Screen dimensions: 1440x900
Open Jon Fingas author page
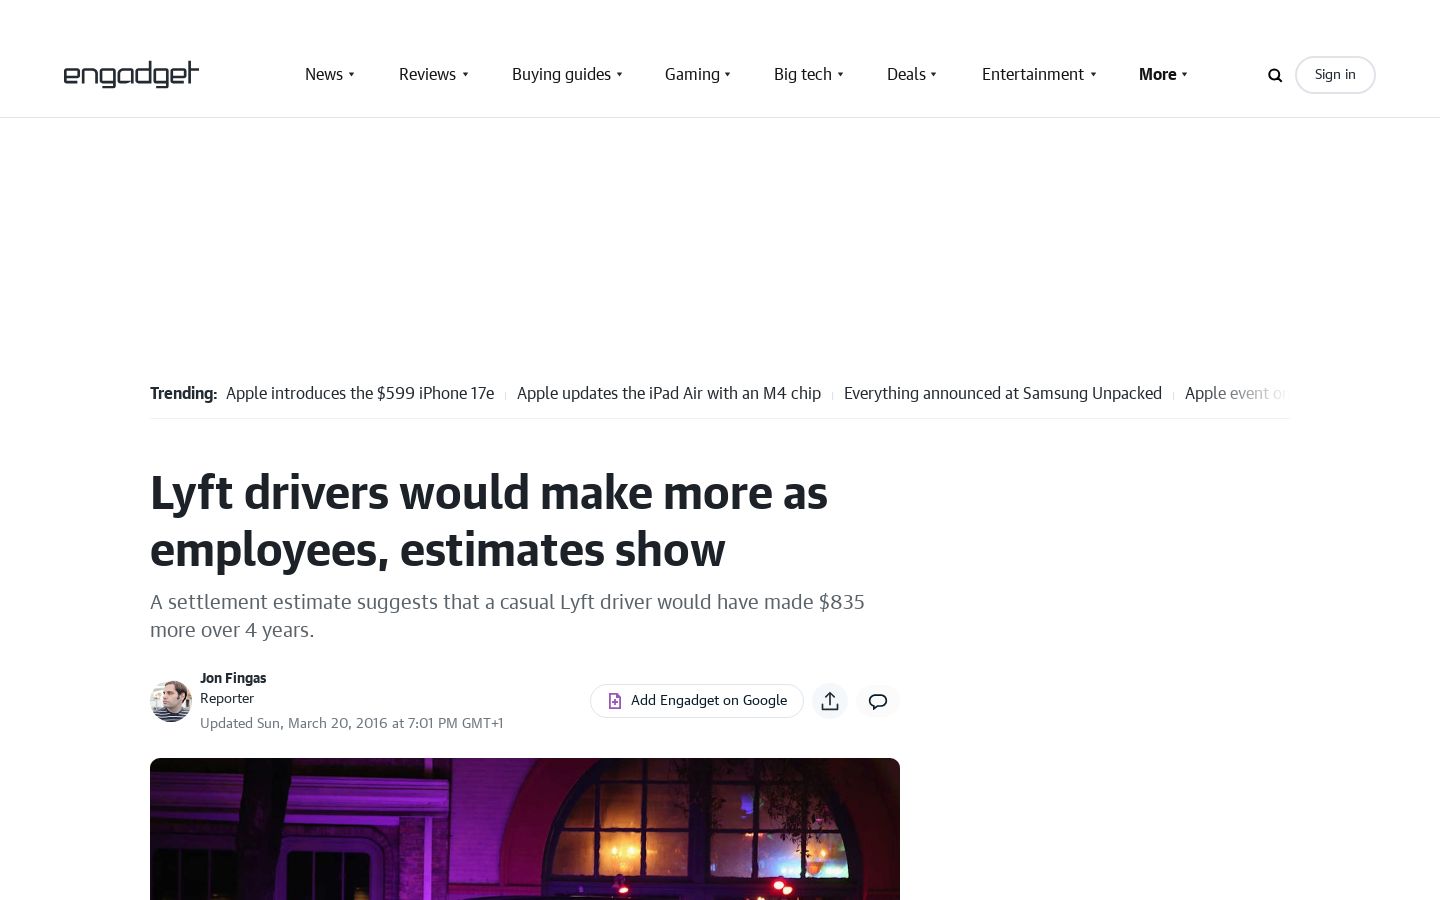pyautogui.click(x=233, y=678)
